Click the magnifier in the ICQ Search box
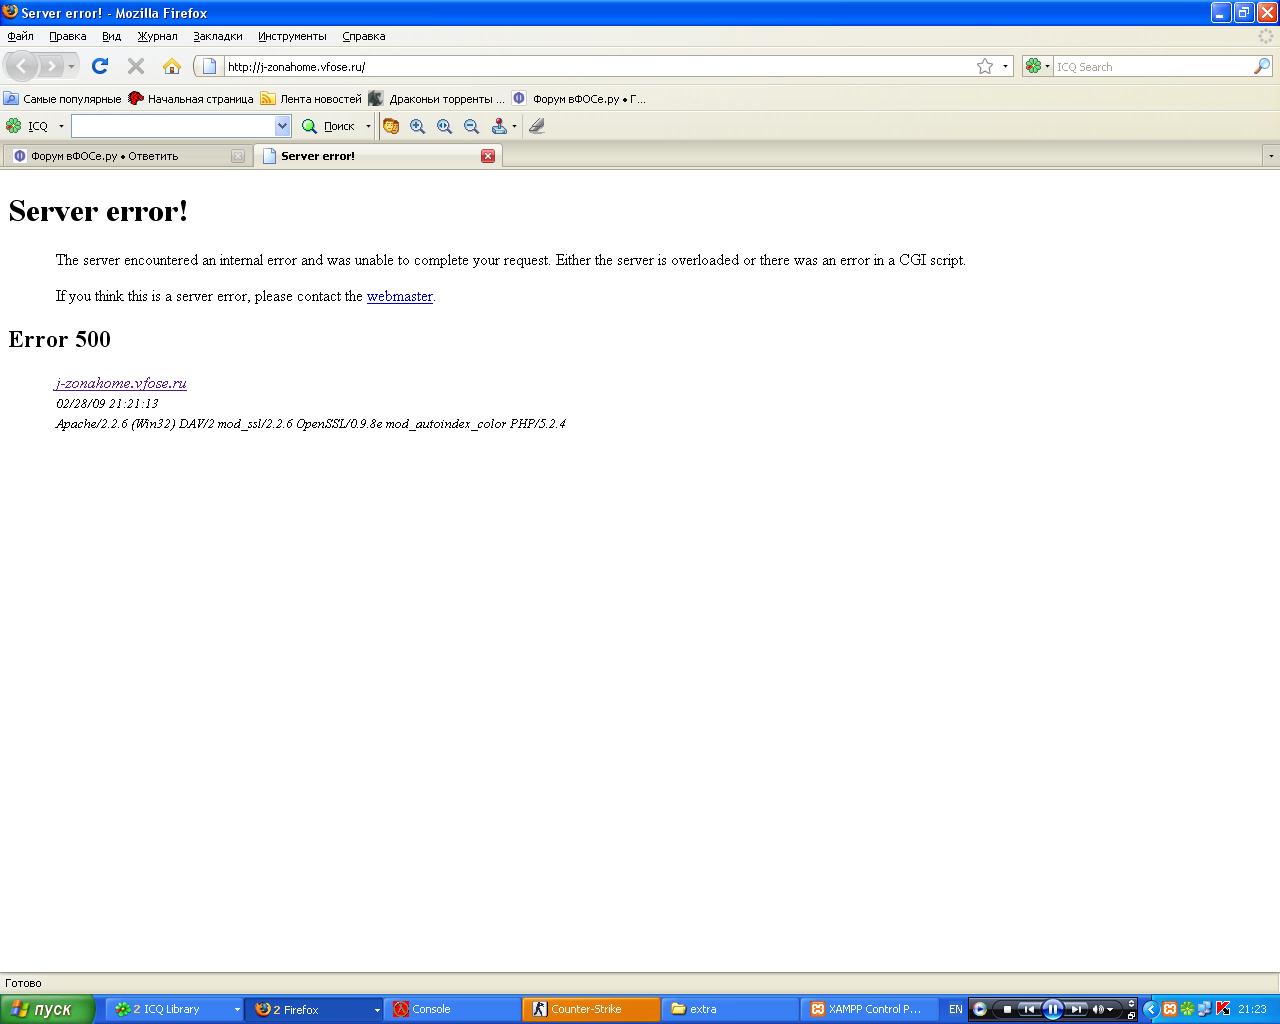This screenshot has width=1280, height=1024. pos(1261,66)
